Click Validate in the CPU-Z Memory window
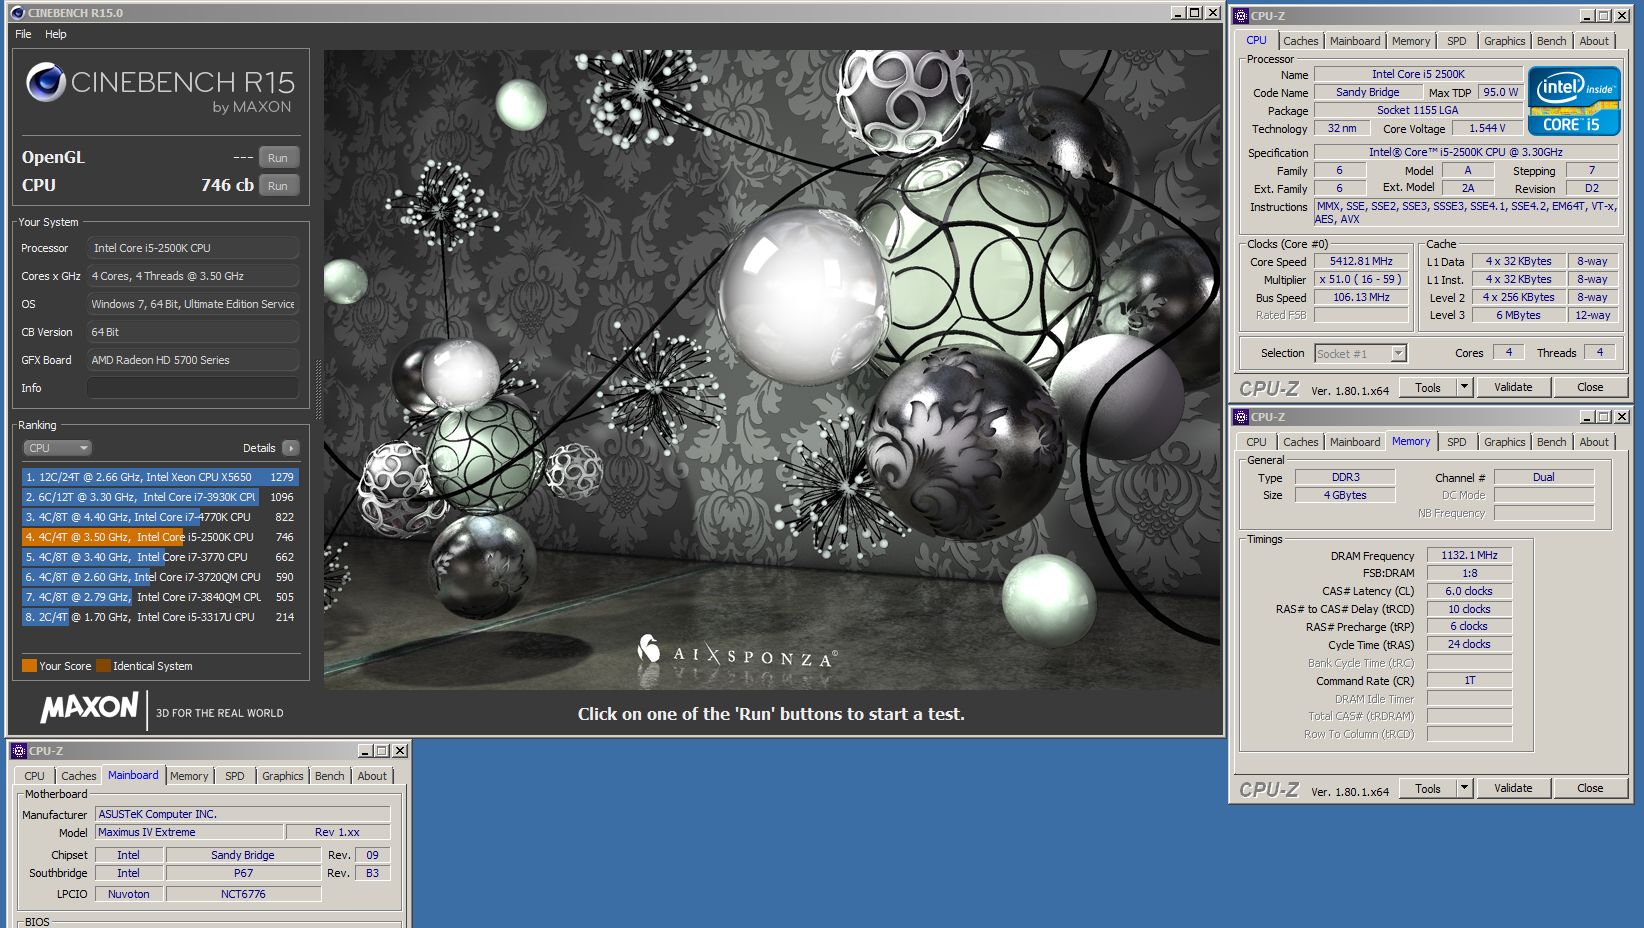This screenshot has height=928, width=1644. (1513, 788)
